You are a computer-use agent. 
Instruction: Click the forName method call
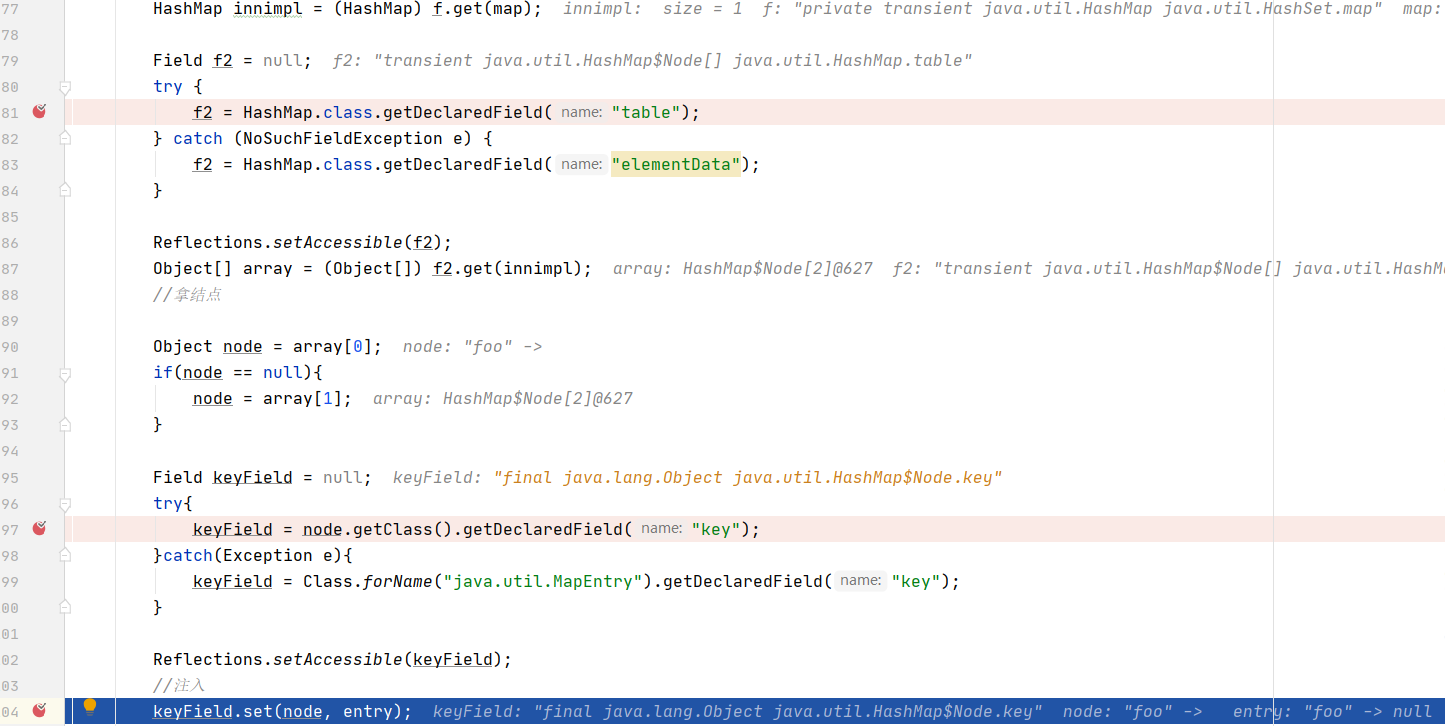coord(398,581)
